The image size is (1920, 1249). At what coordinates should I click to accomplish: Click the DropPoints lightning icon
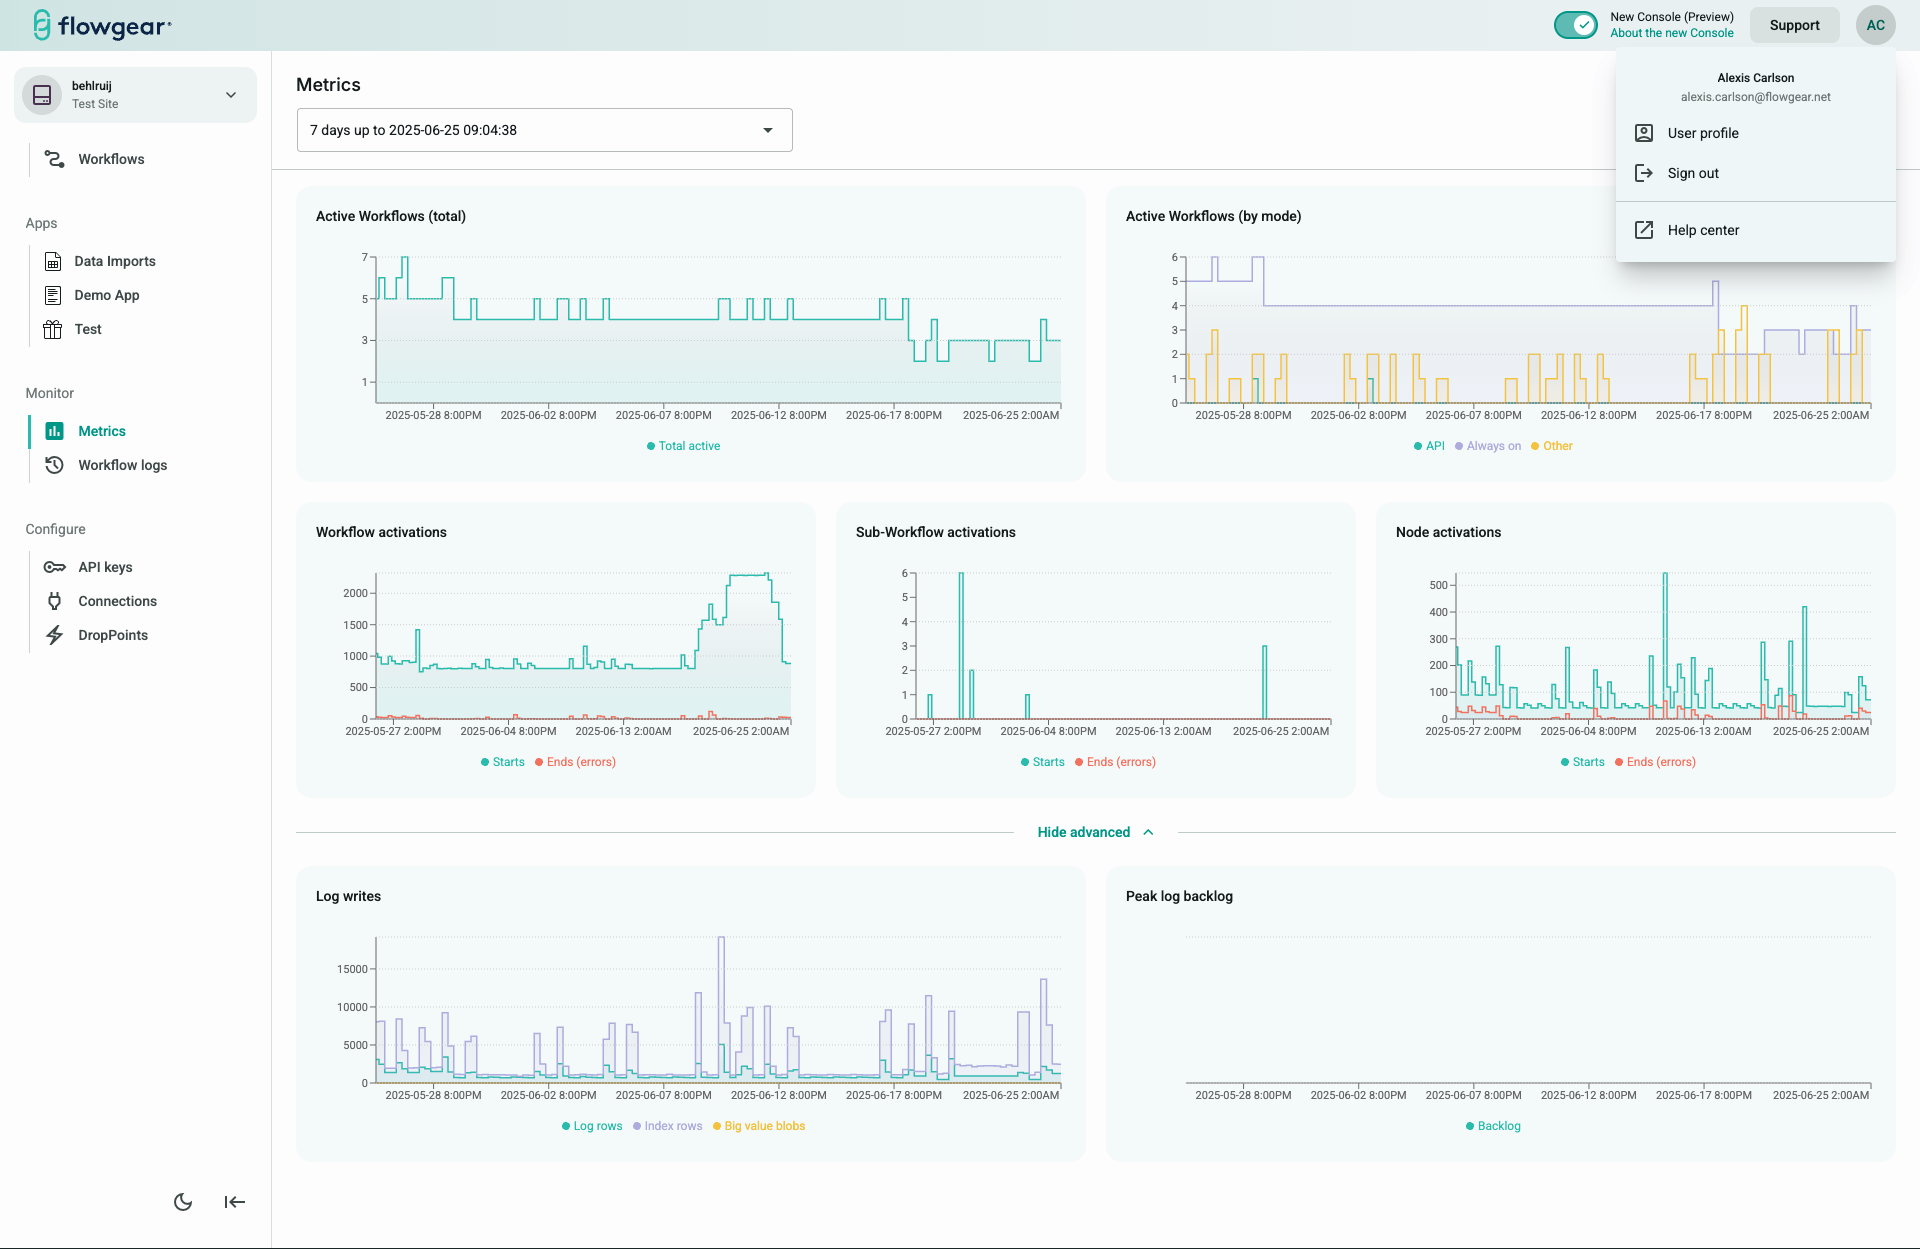[x=55, y=635]
